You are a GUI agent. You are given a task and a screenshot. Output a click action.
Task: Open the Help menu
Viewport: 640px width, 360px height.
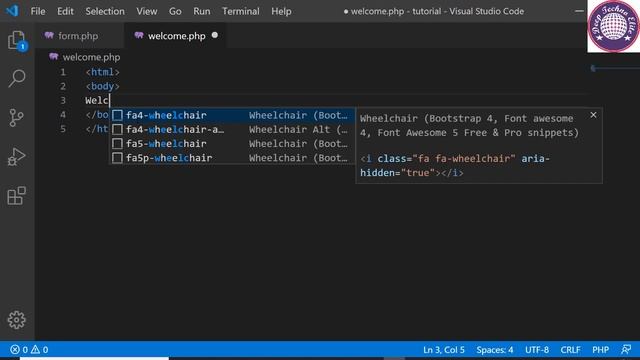tap(281, 11)
